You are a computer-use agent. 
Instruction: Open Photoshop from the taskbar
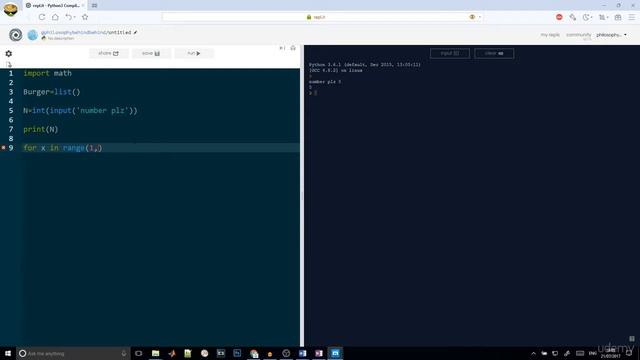[237, 353]
